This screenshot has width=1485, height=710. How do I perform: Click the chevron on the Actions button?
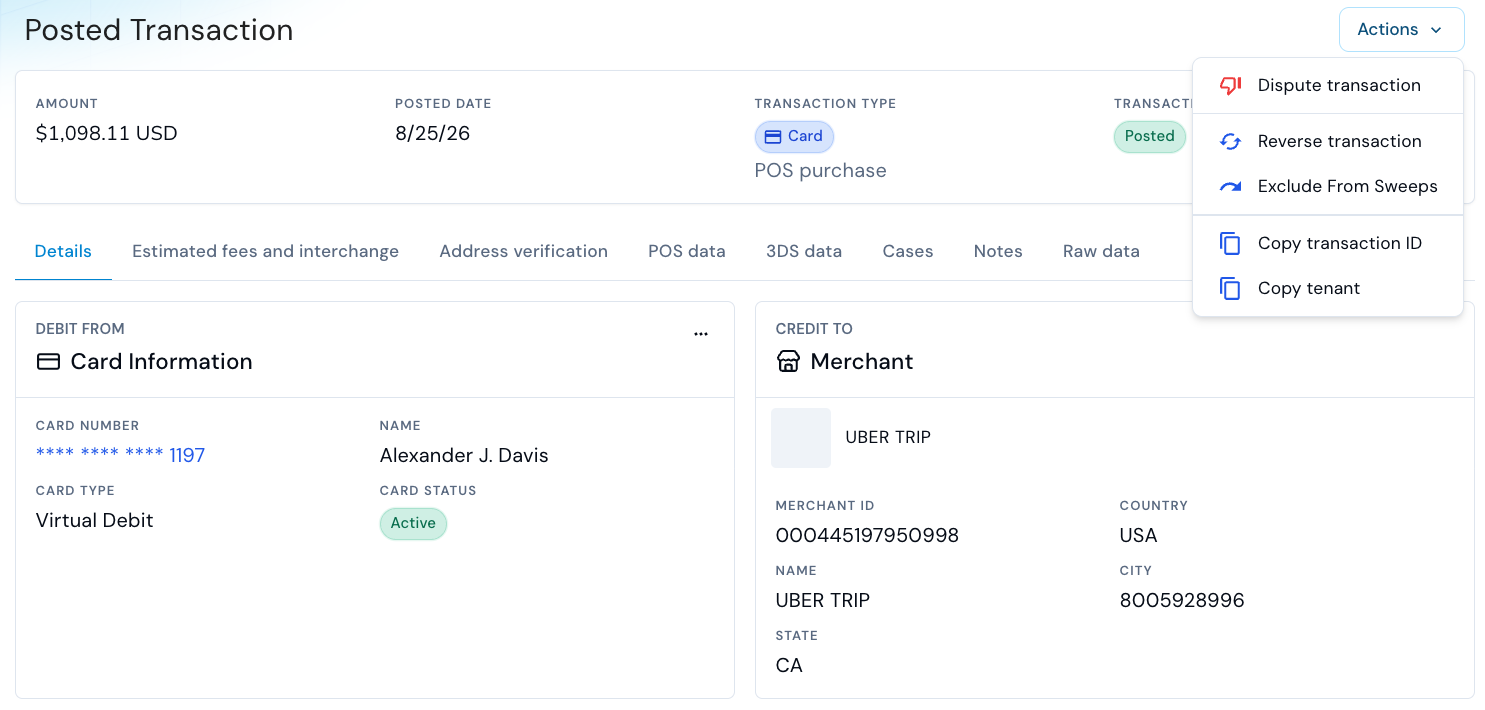(1436, 30)
